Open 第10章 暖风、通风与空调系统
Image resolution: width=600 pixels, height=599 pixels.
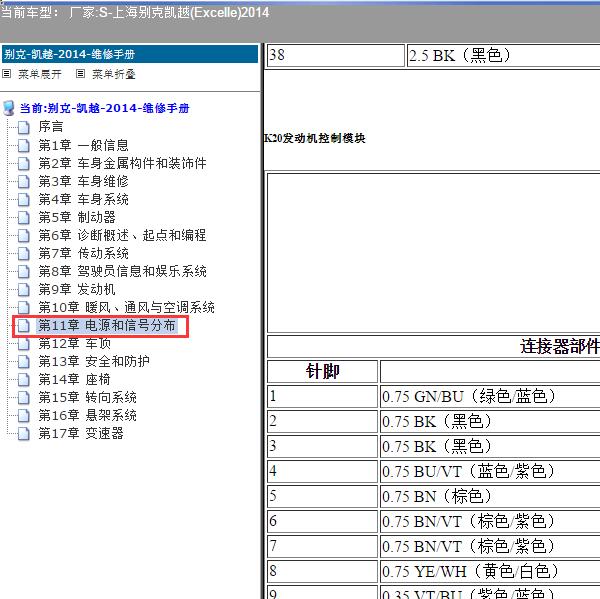tap(126, 307)
